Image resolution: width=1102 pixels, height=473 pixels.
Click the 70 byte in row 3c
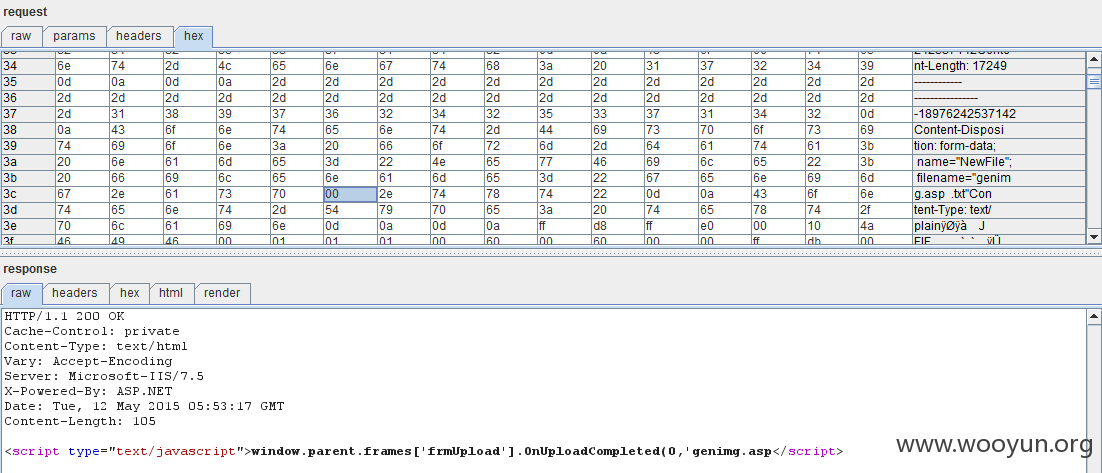tap(296, 194)
